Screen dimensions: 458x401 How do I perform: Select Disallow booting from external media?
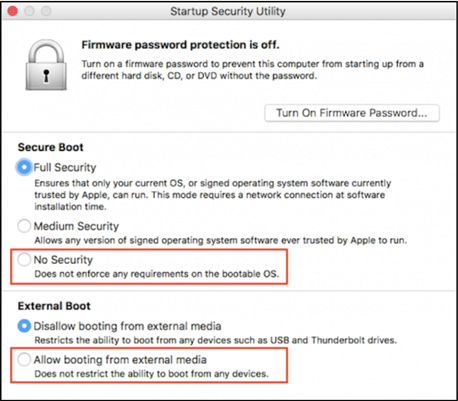click(24, 326)
